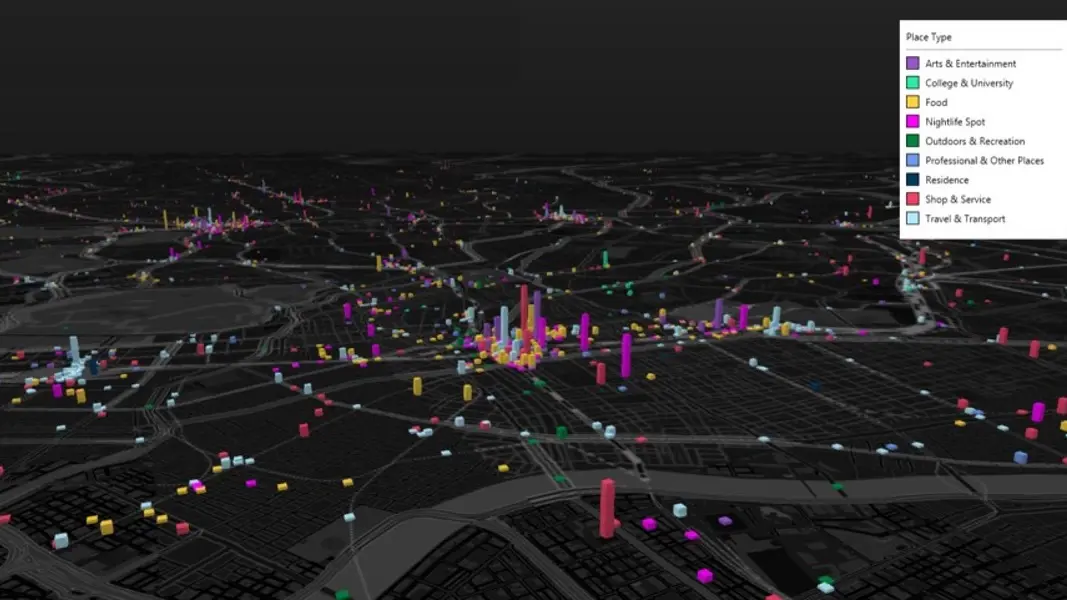Click the yellow Food legend swatch

[913, 102]
